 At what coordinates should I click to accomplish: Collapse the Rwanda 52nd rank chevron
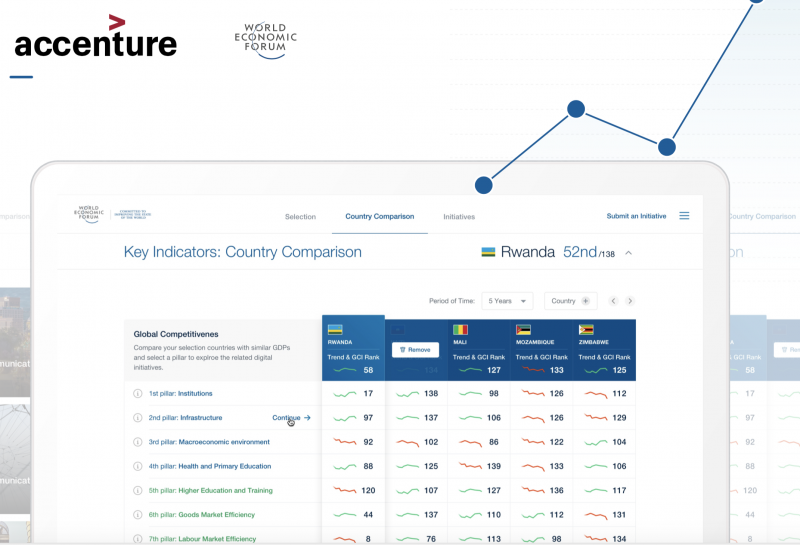tap(629, 253)
